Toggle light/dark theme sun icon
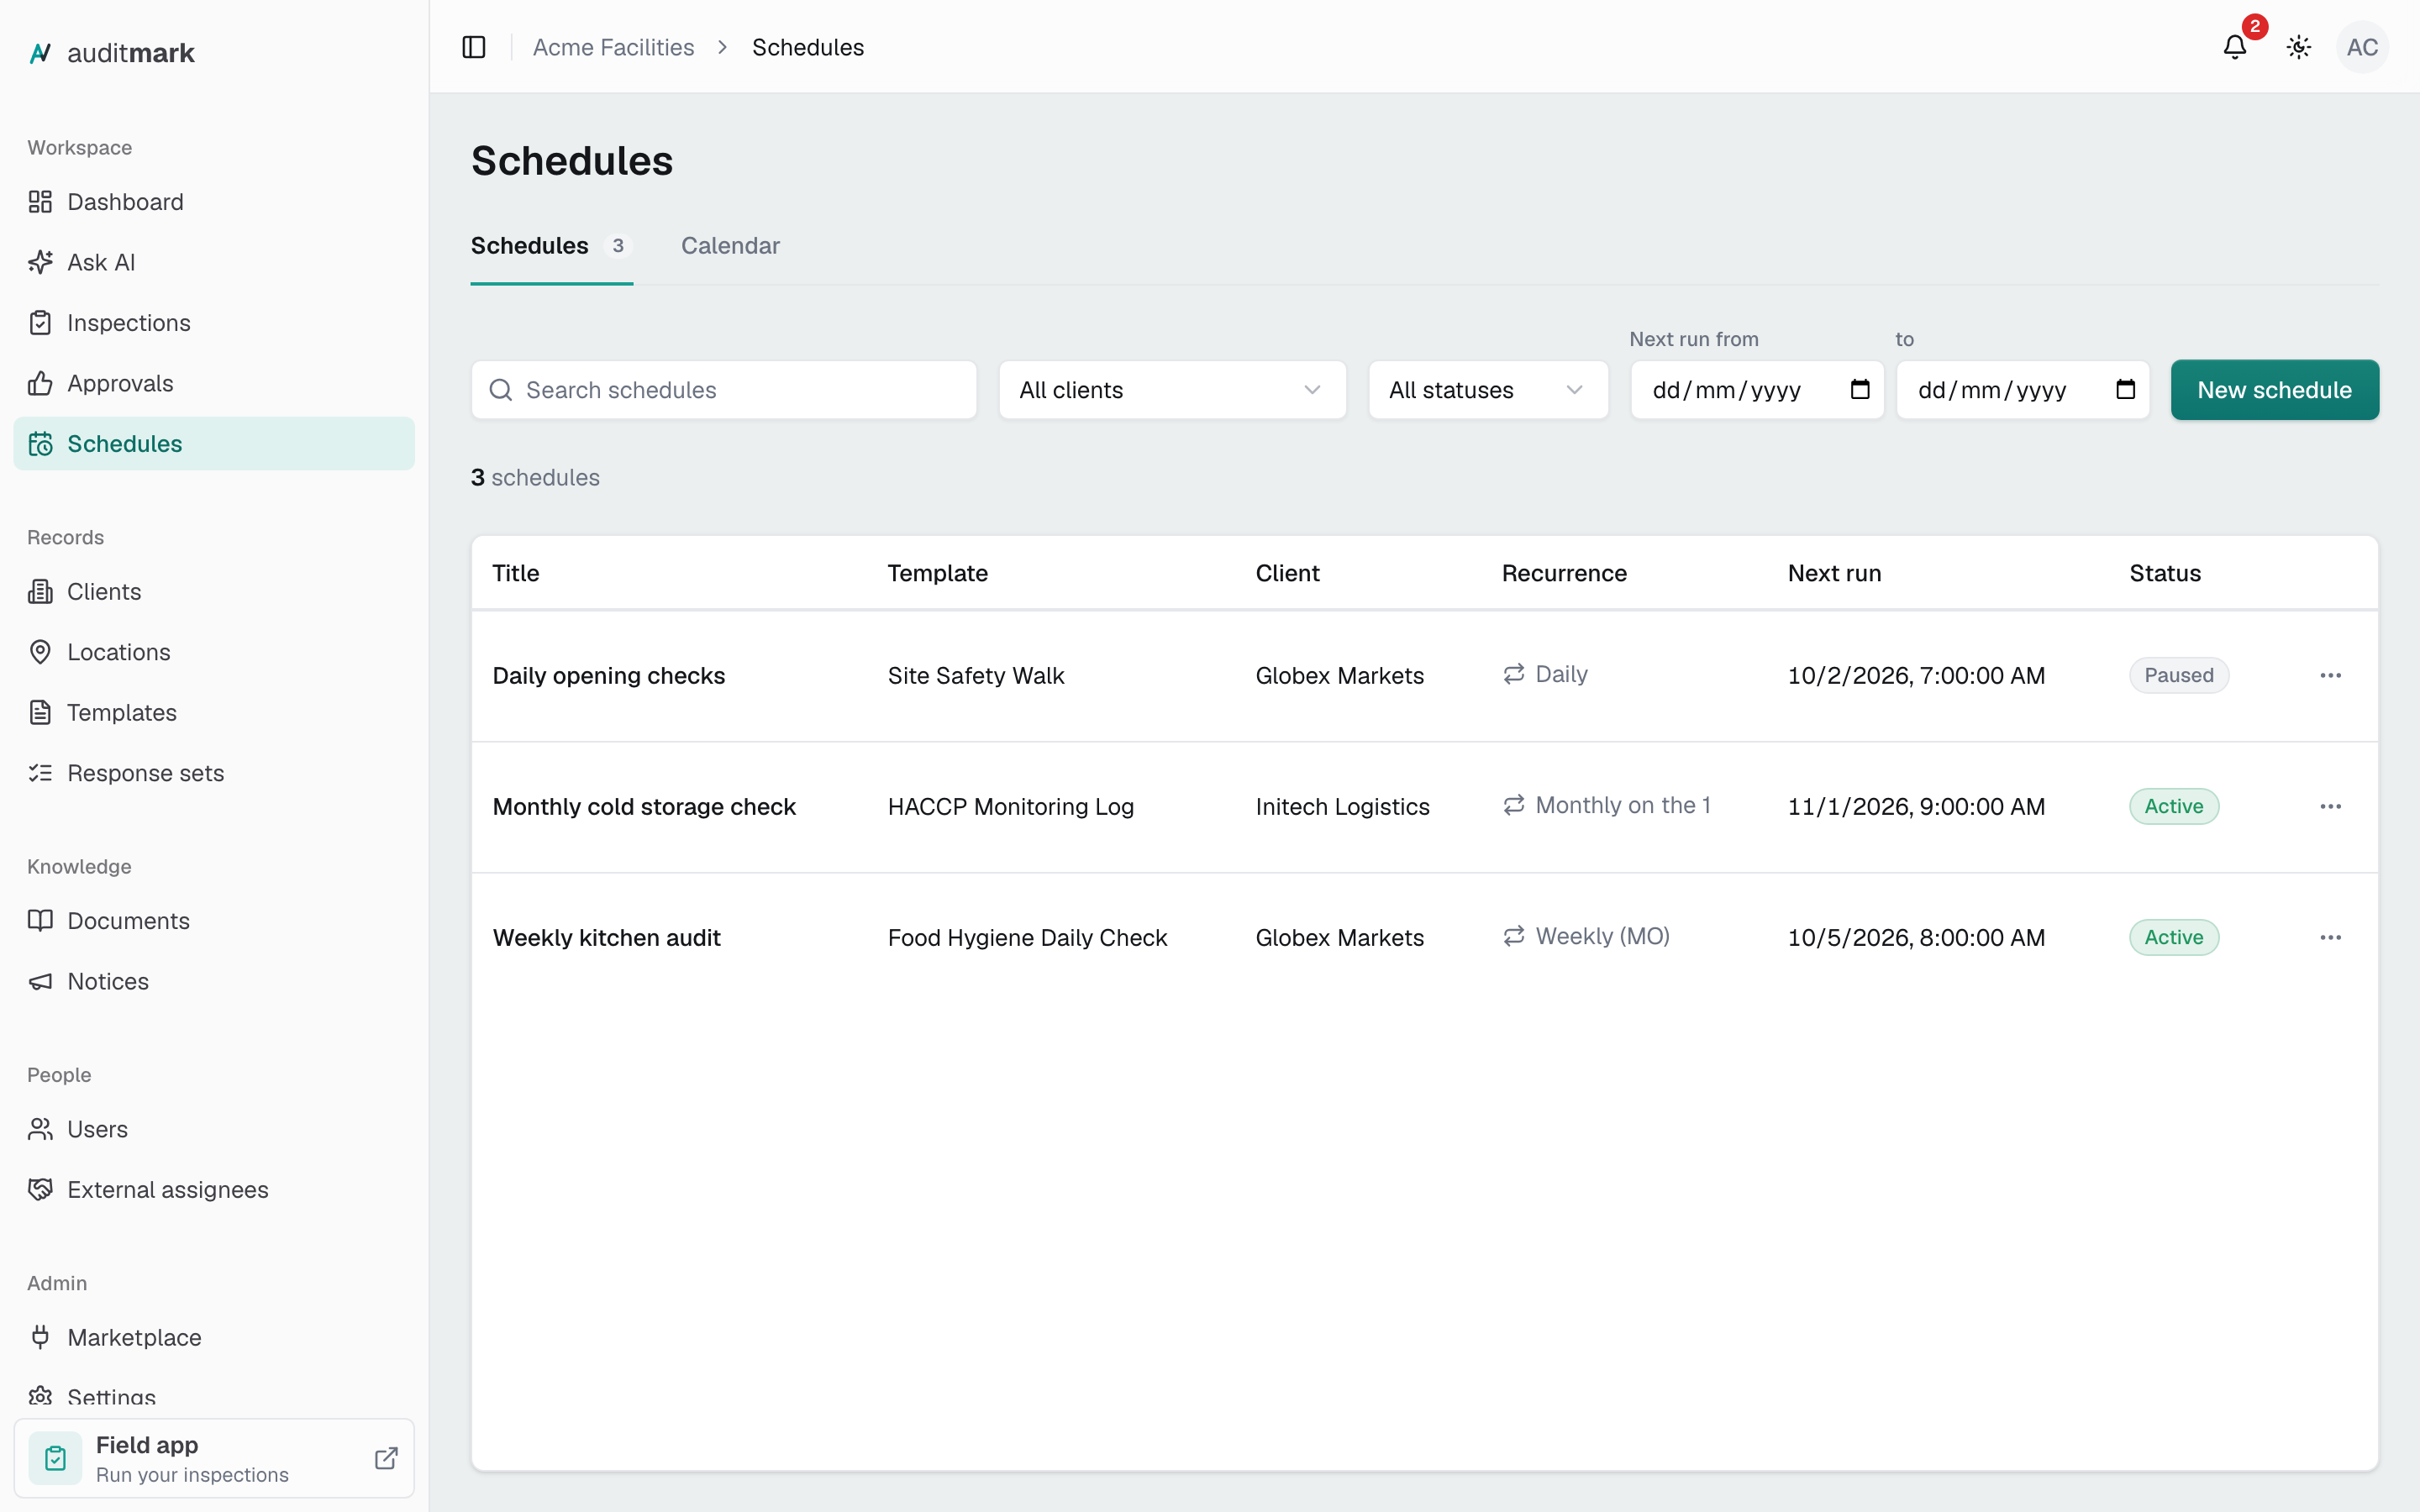The width and height of the screenshot is (2420, 1512). pos(2299,47)
